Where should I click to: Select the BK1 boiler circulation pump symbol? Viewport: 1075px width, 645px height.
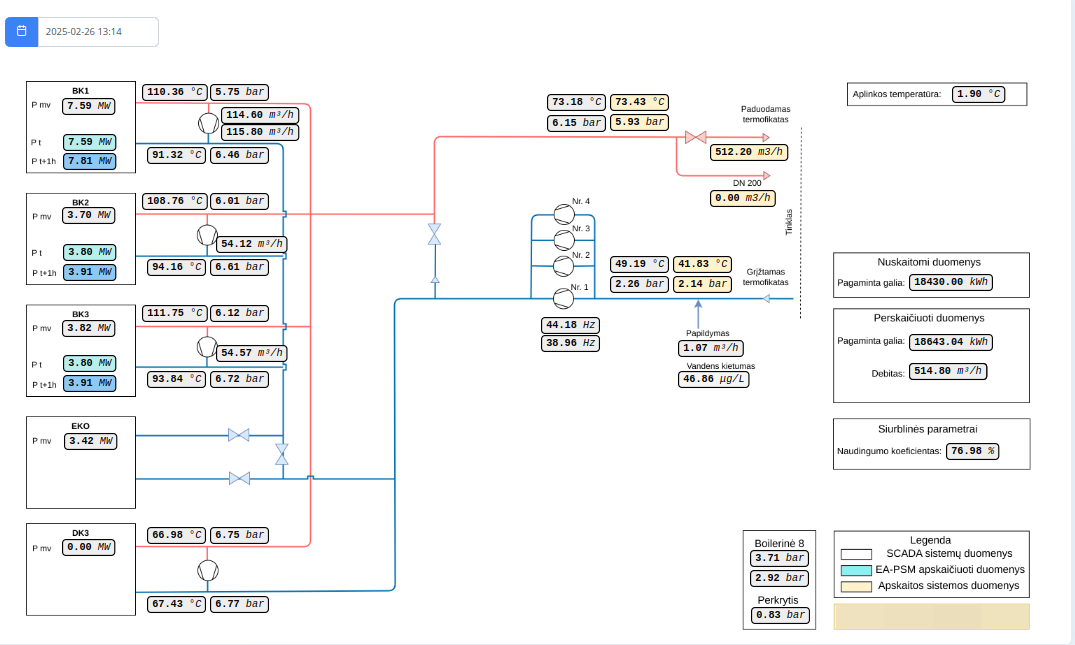click(207, 123)
